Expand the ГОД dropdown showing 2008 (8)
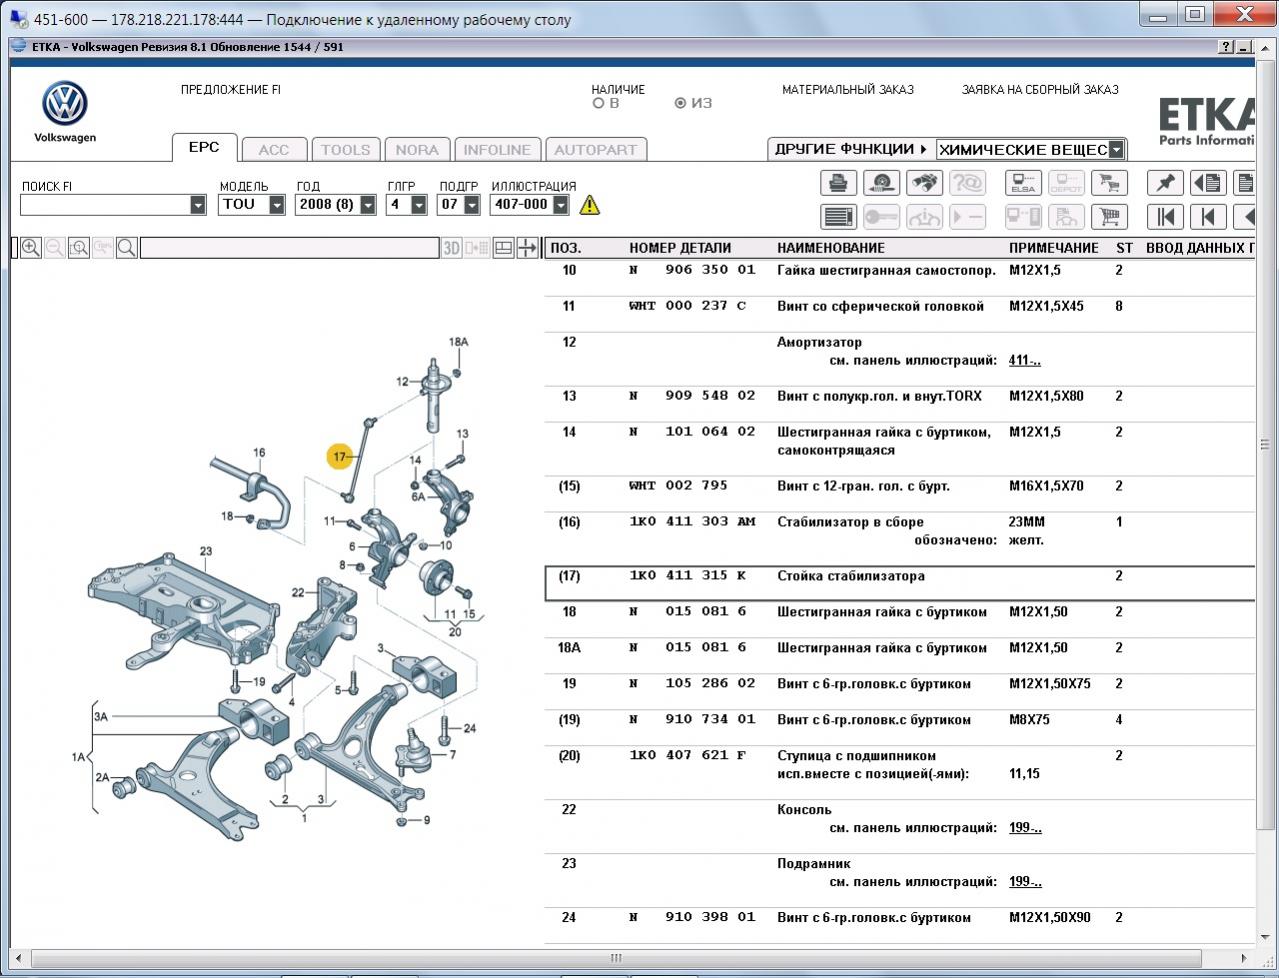Image resolution: width=1279 pixels, height=978 pixels. [368, 205]
